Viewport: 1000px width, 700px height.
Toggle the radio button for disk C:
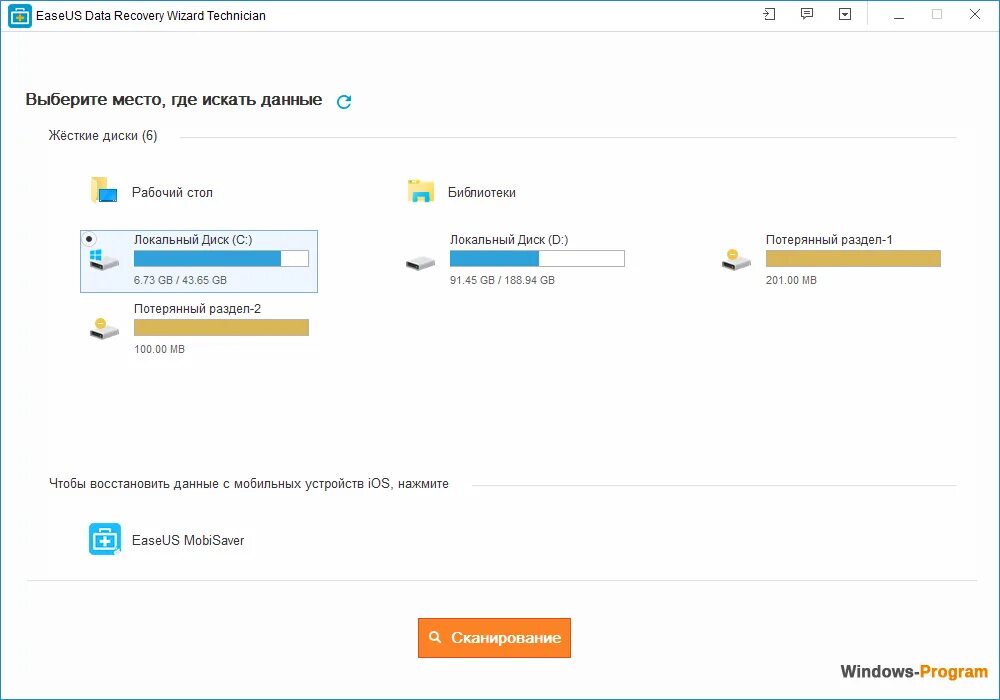click(89, 239)
